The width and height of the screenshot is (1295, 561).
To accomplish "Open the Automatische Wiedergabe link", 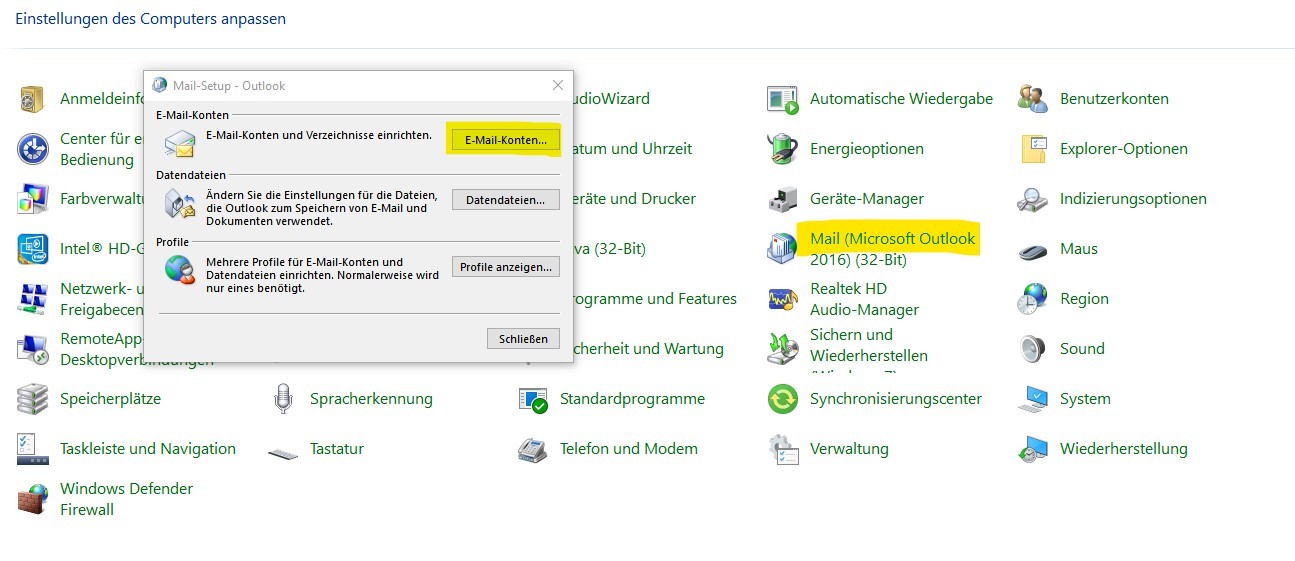I will [x=901, y=99].
